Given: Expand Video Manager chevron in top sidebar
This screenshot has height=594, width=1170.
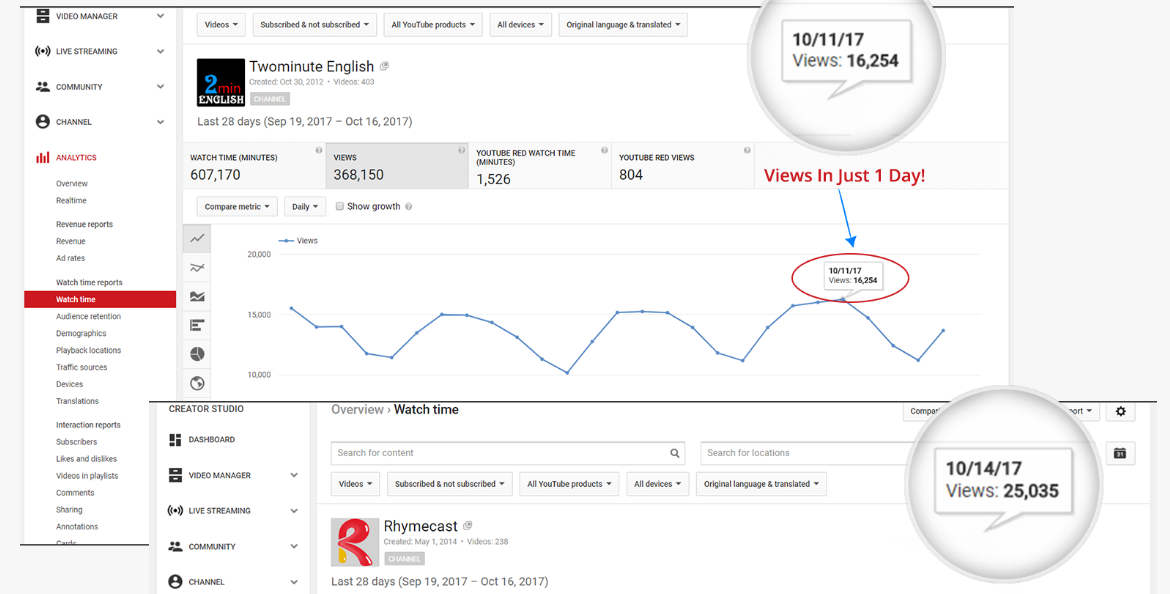Looking at the screenshot, I should 160,16.
